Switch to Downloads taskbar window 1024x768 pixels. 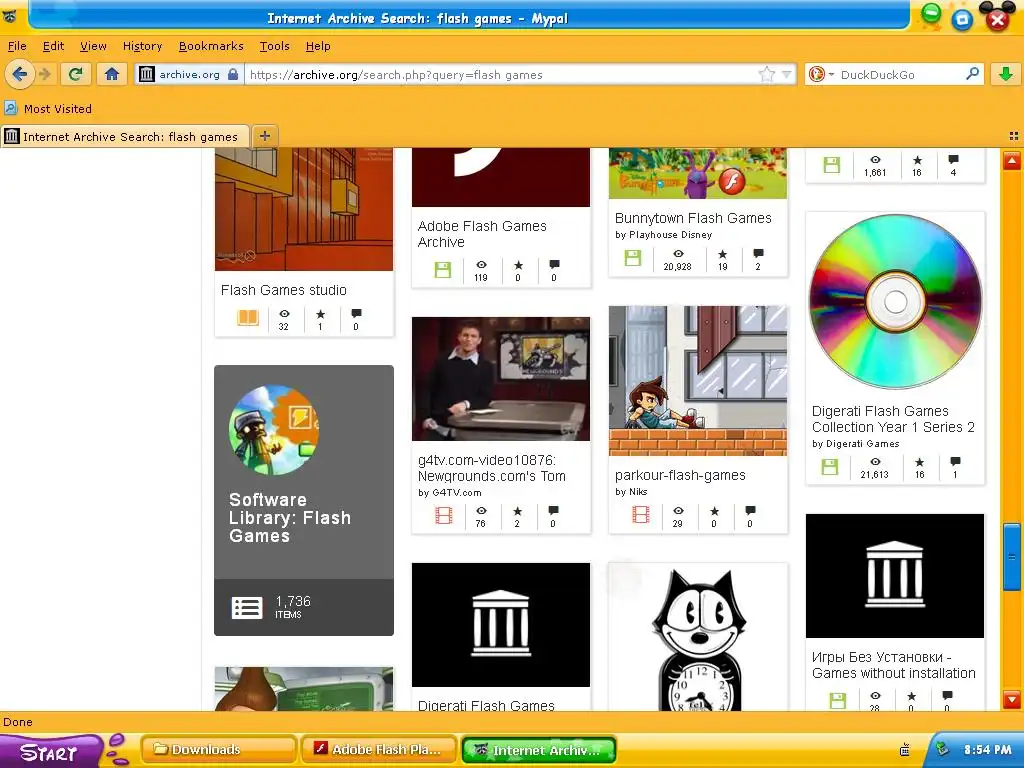[219, 750]
